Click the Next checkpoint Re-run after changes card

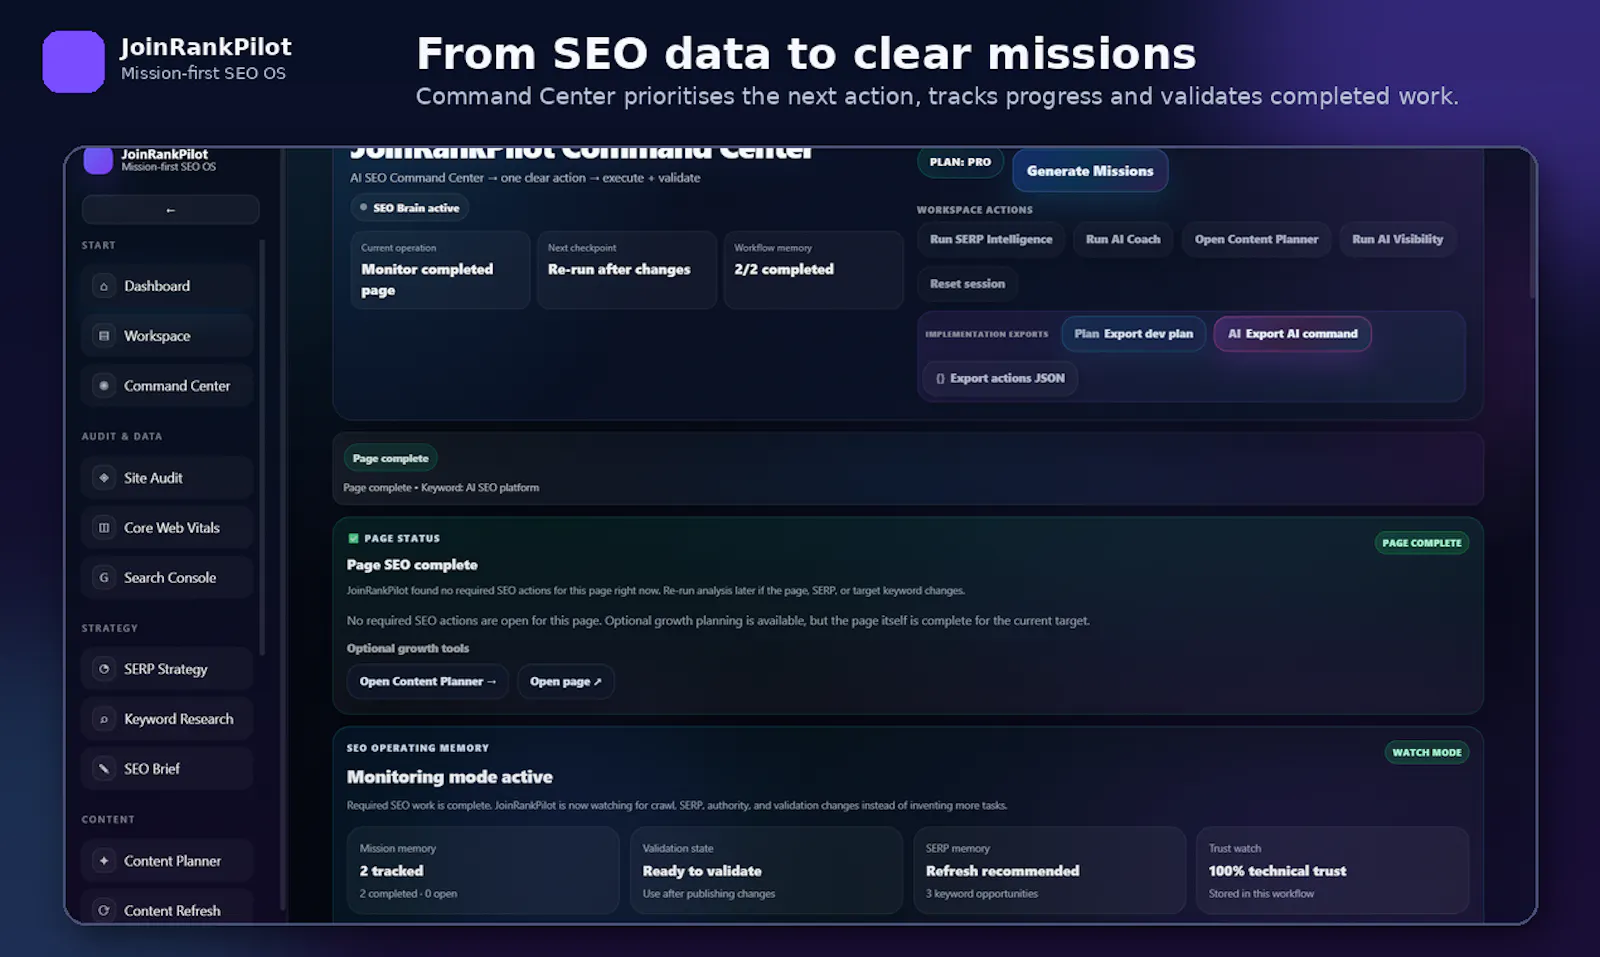click(x=626, y=270)
